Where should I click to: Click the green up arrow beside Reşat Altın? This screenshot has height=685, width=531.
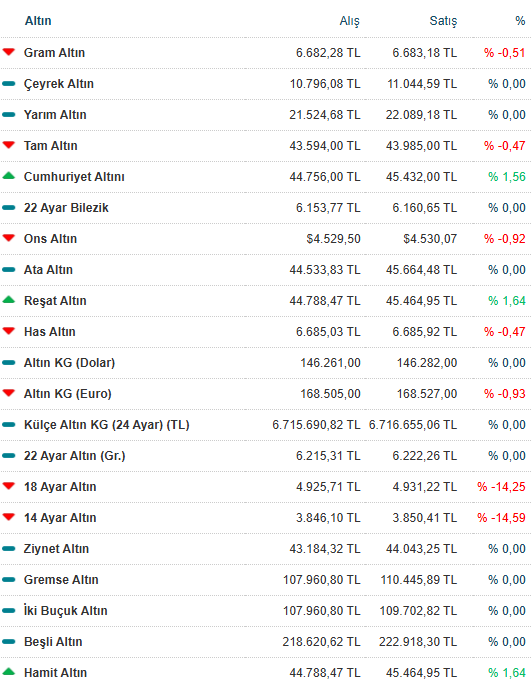point(9,300)
